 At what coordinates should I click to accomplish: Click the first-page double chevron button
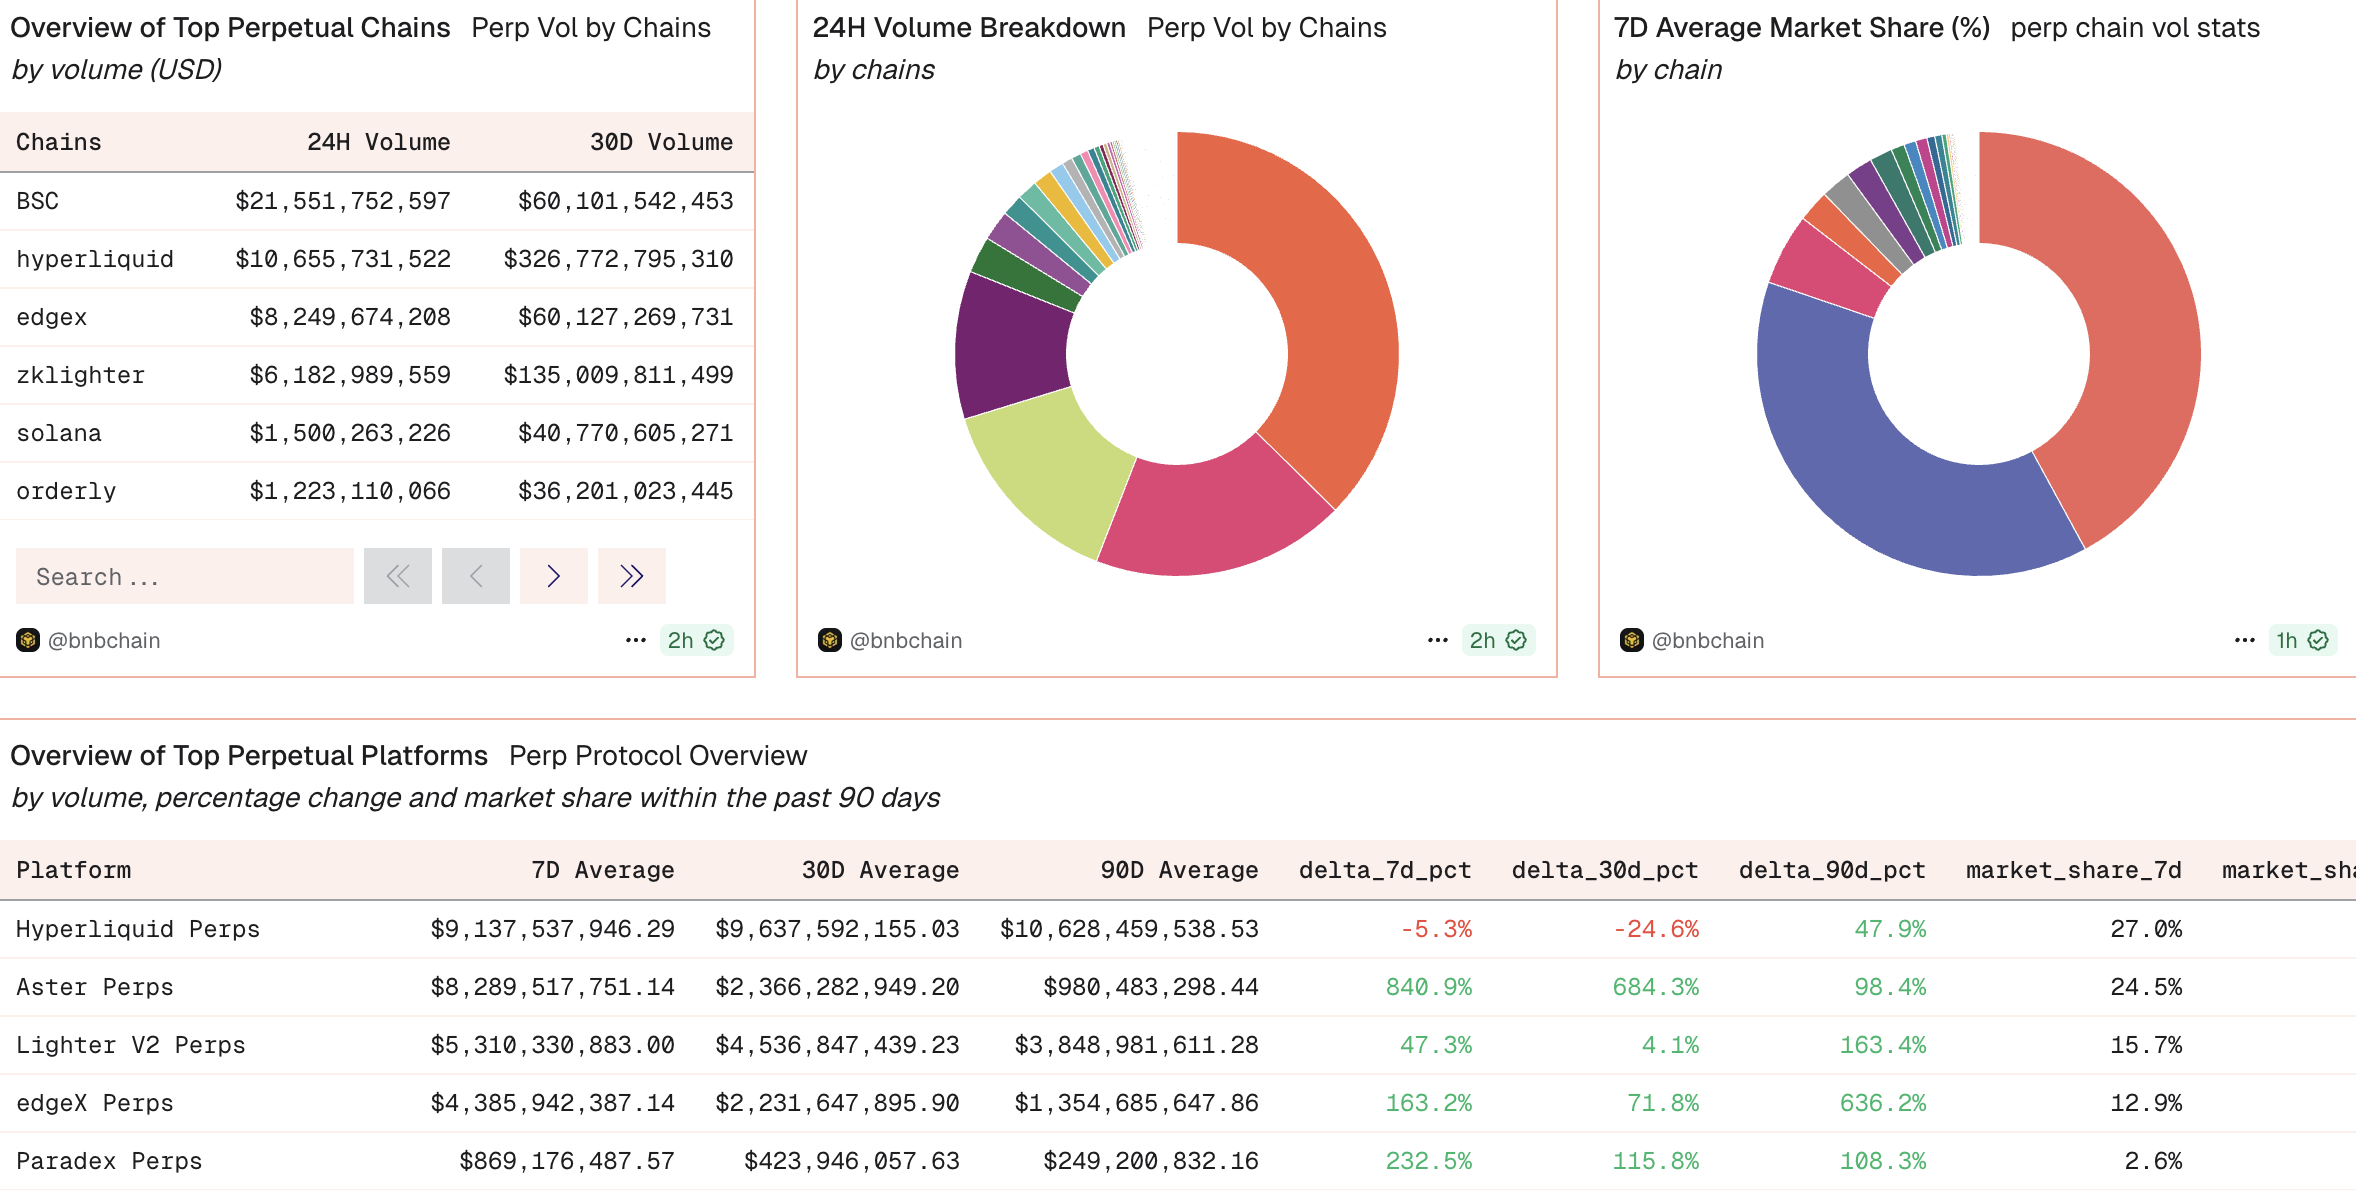tap(397, 576)
